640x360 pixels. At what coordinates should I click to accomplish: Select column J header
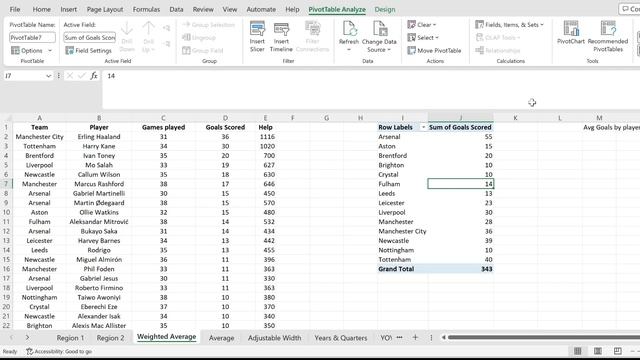pyautogui.click(x=460, y=118)
